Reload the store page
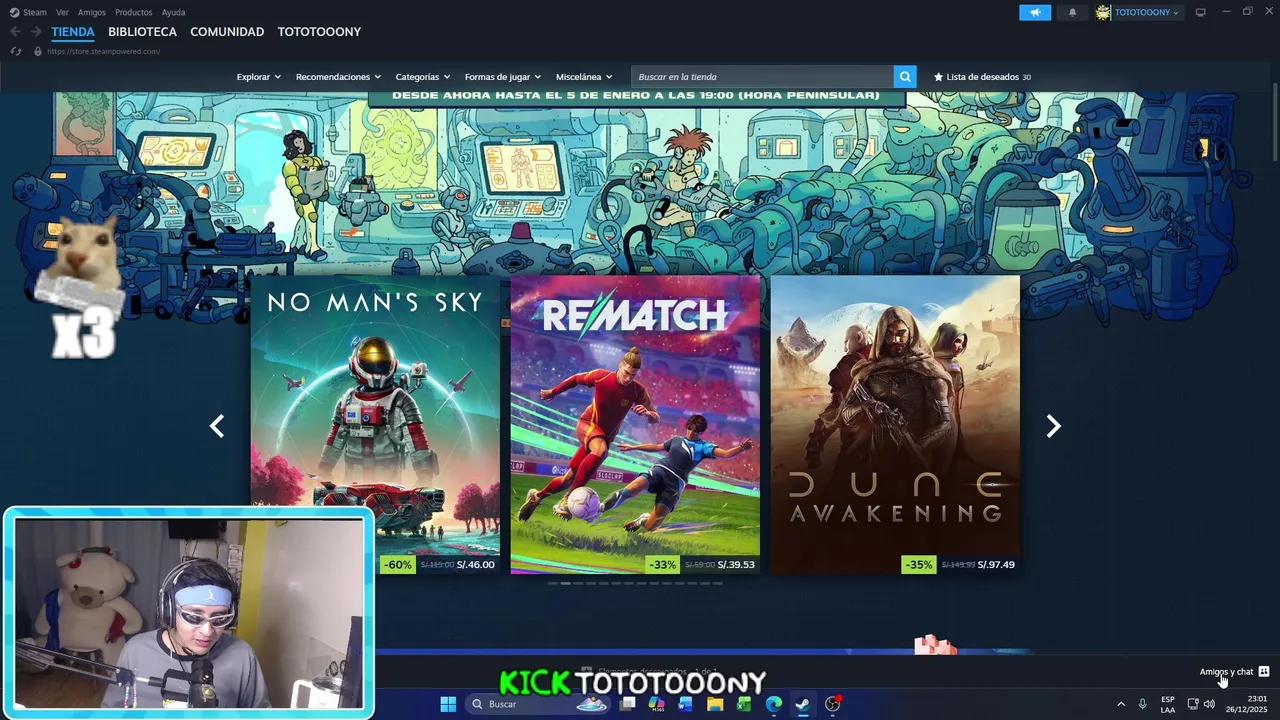Image resolution: width=1280 pixels, height=720 pixels. pos(15,51)
